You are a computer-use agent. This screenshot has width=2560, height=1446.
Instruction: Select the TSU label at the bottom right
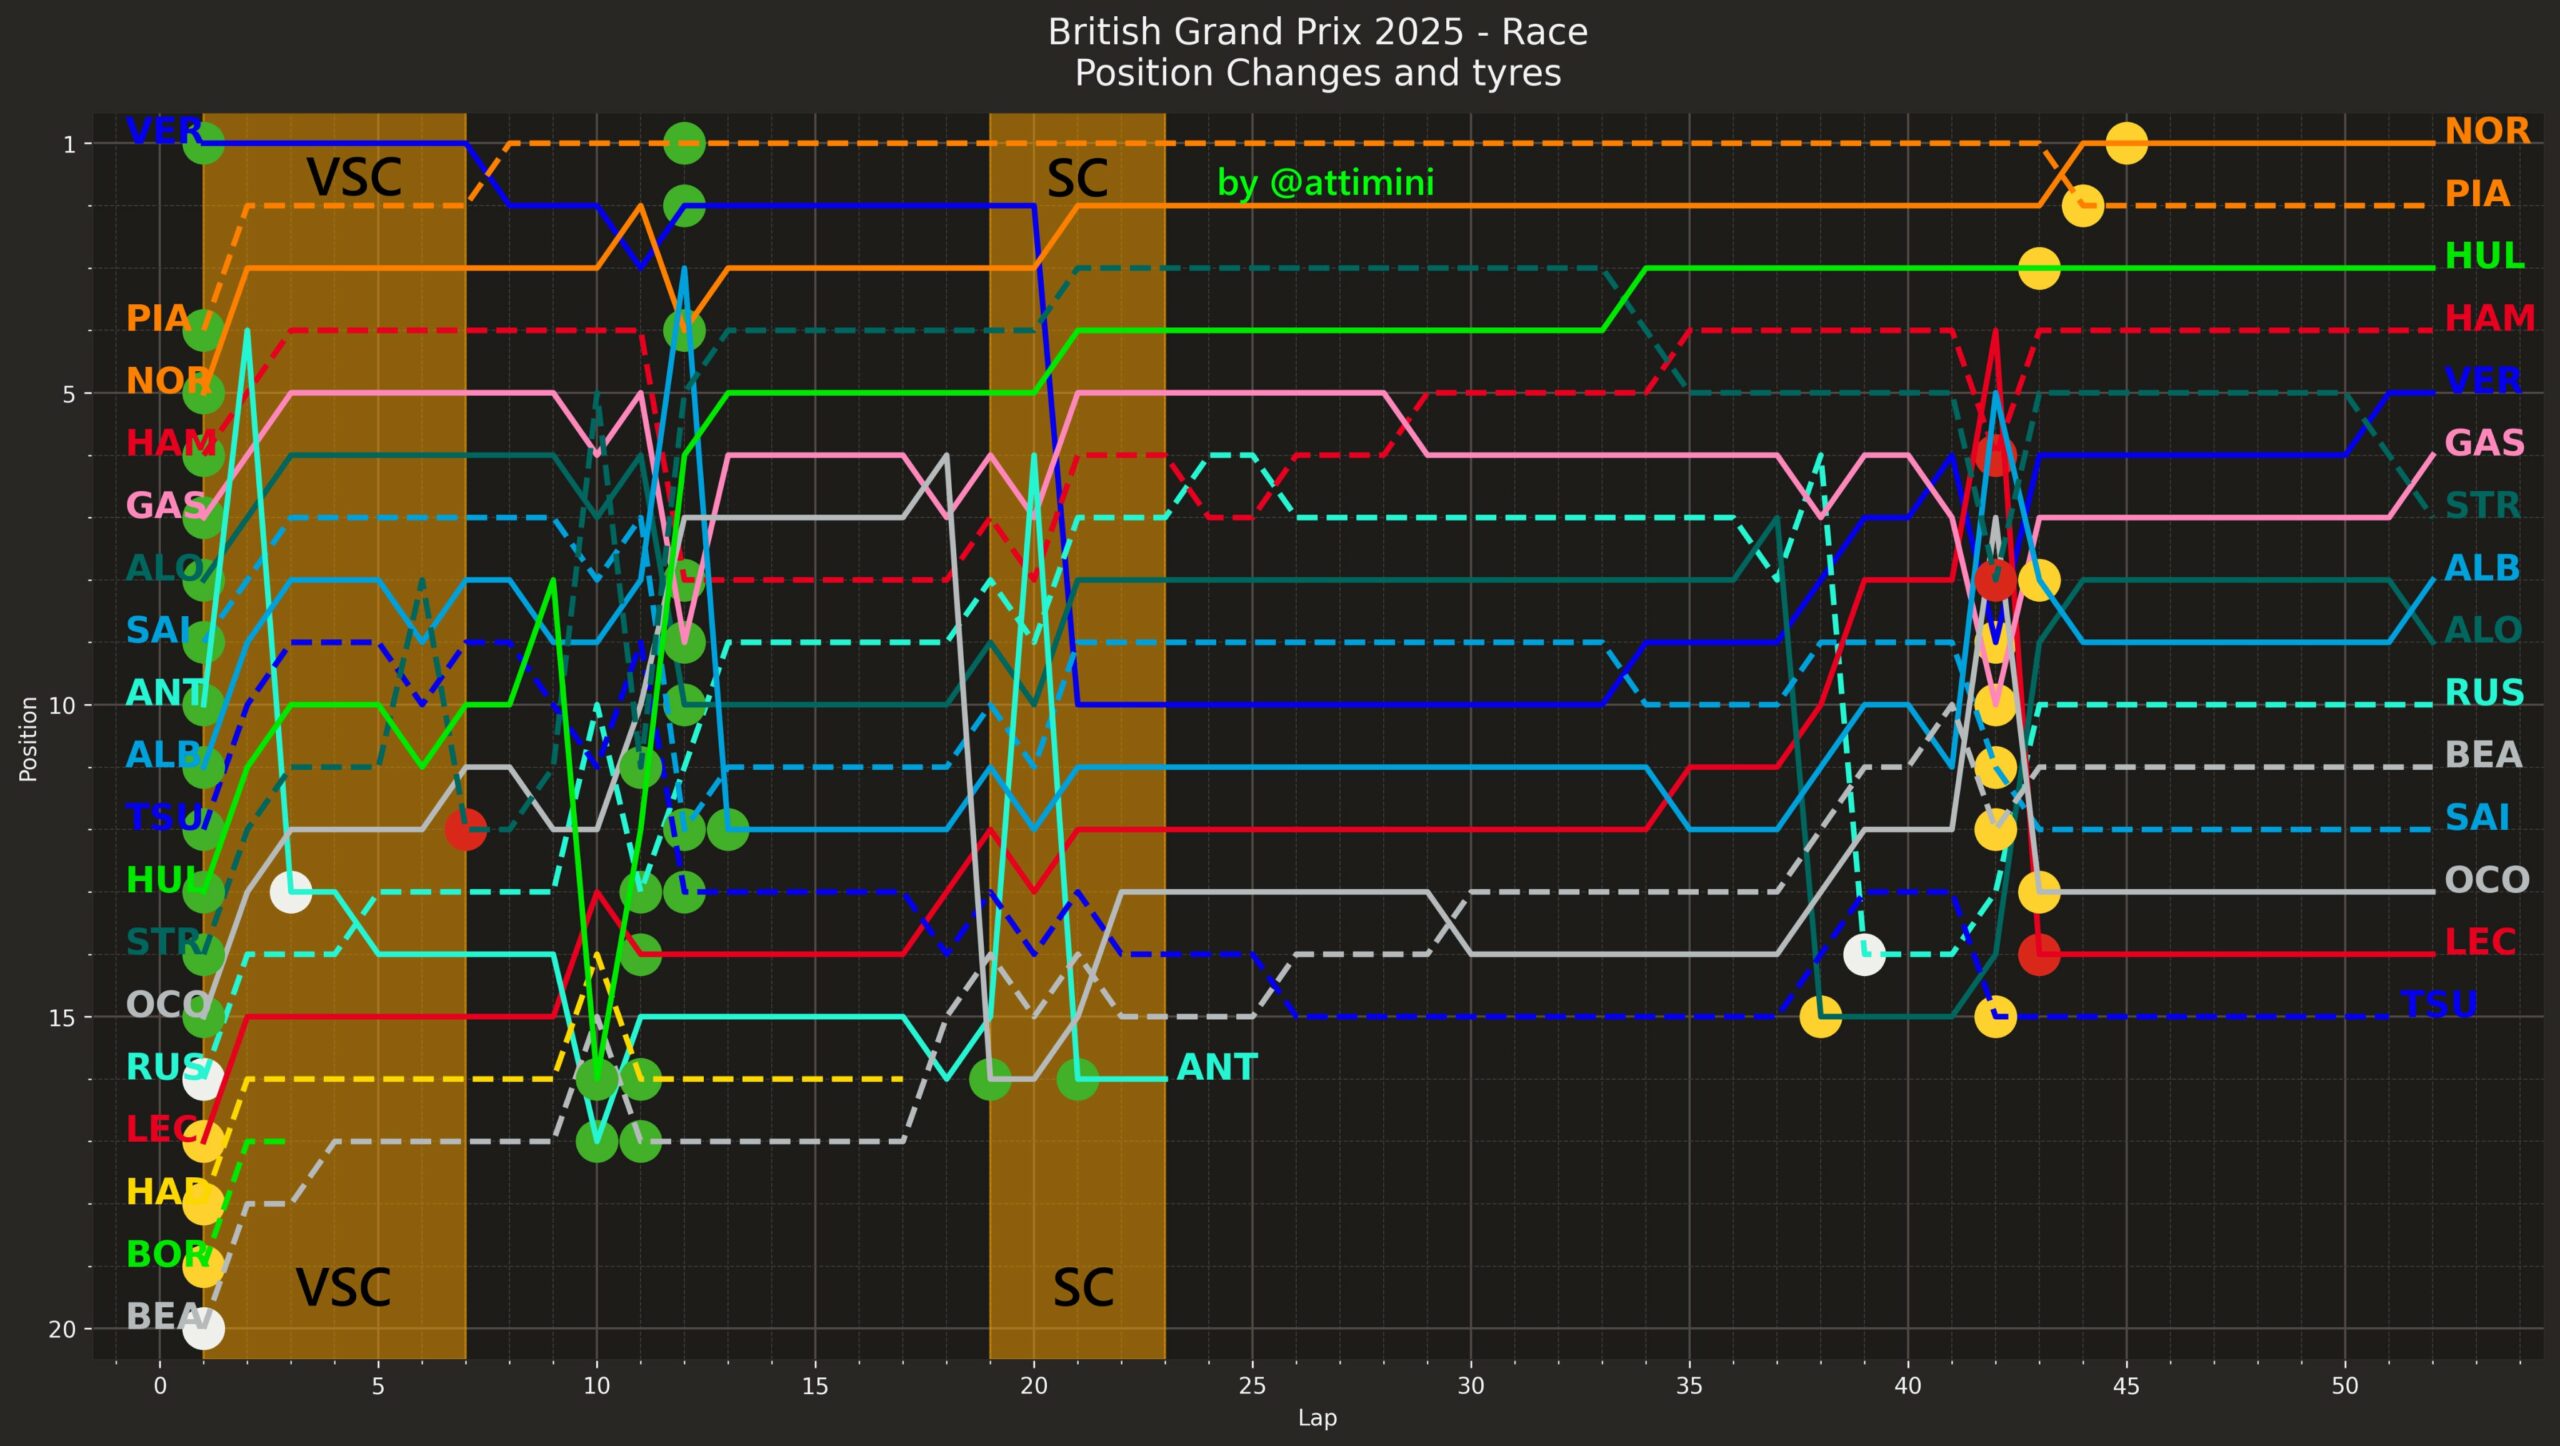2438,1004
